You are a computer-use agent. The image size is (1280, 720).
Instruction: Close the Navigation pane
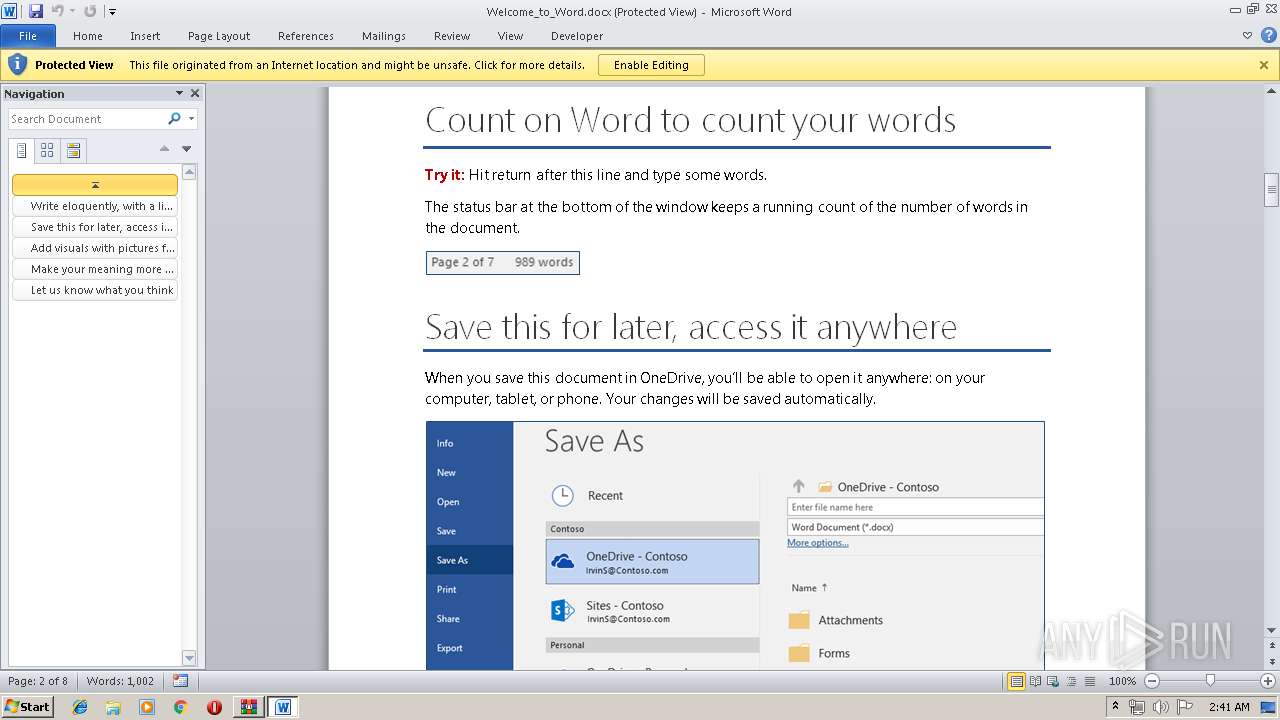pos(195,93)
